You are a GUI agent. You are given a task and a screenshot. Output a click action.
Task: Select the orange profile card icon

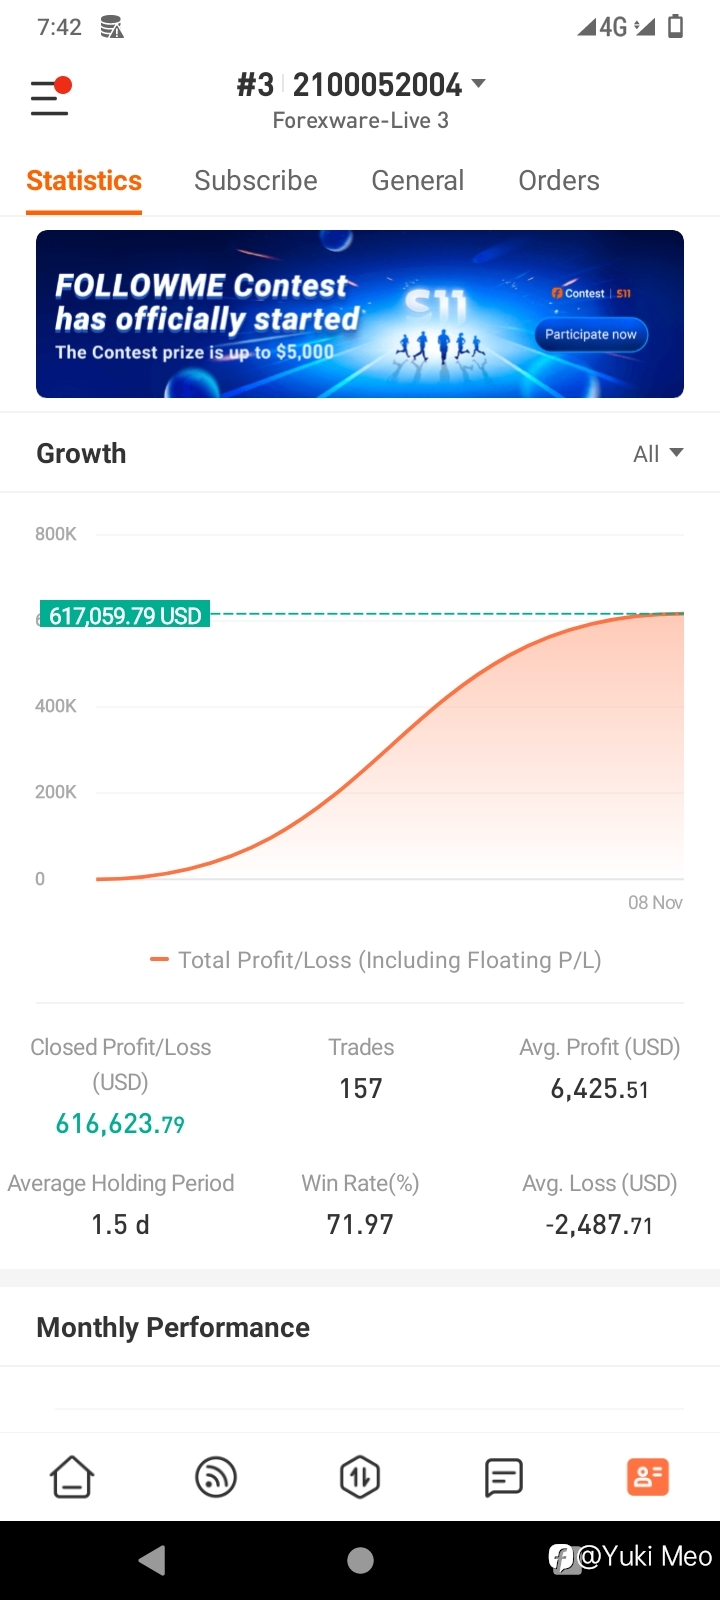click(647, 1477)
